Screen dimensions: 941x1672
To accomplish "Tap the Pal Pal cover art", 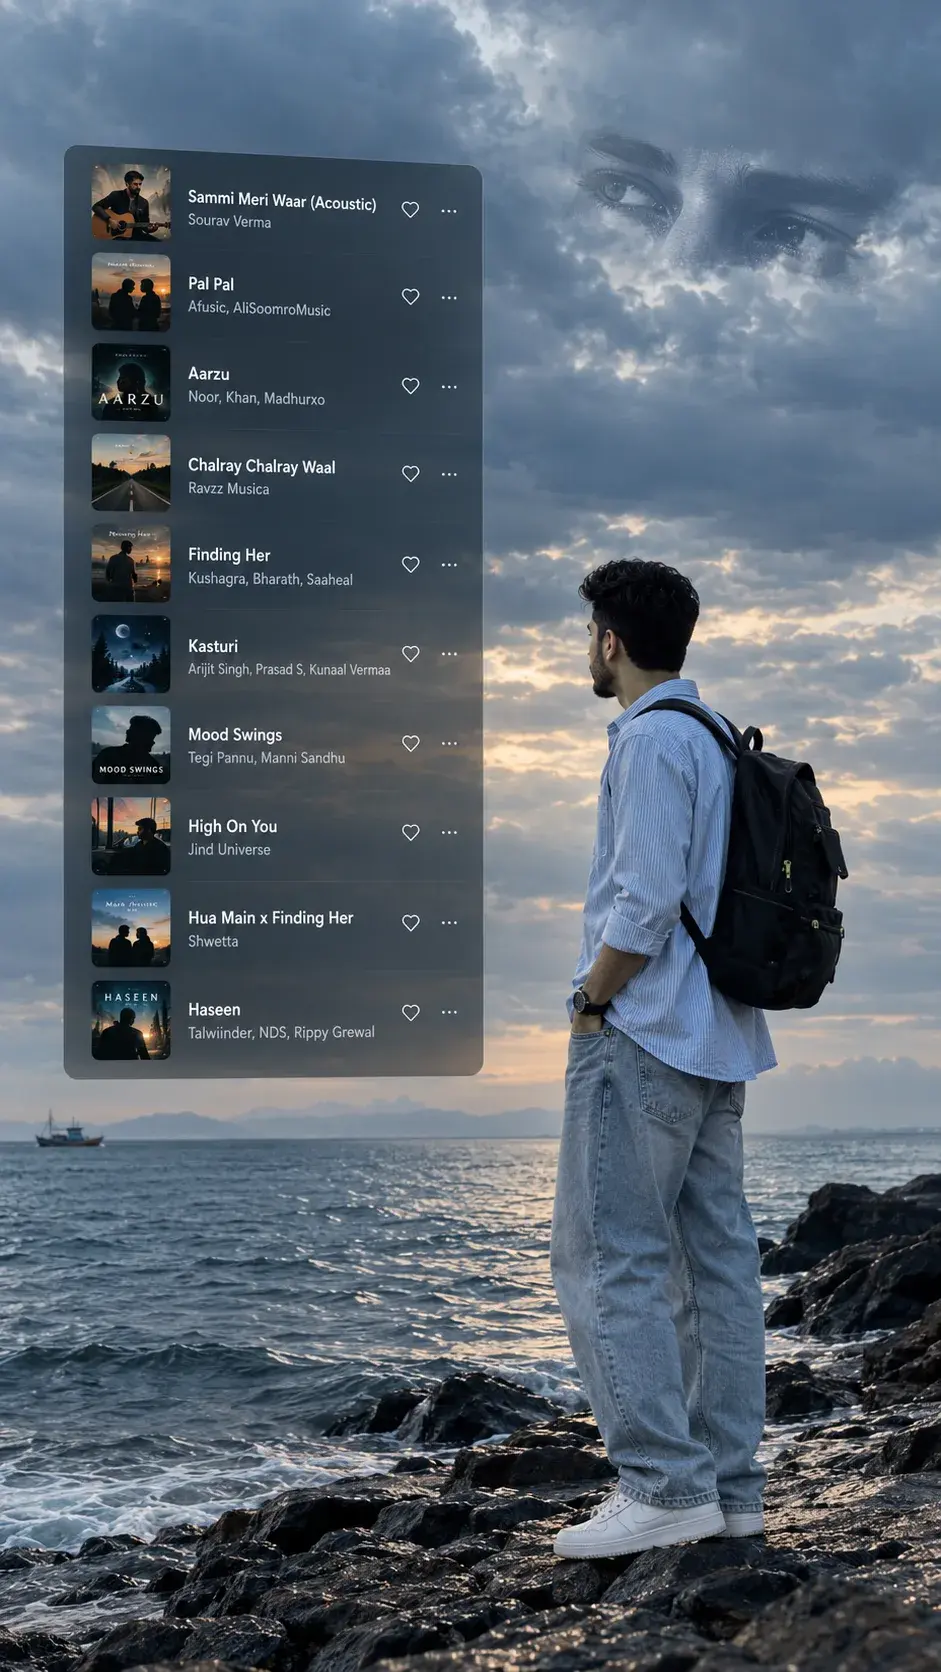I will coord(131,292).
